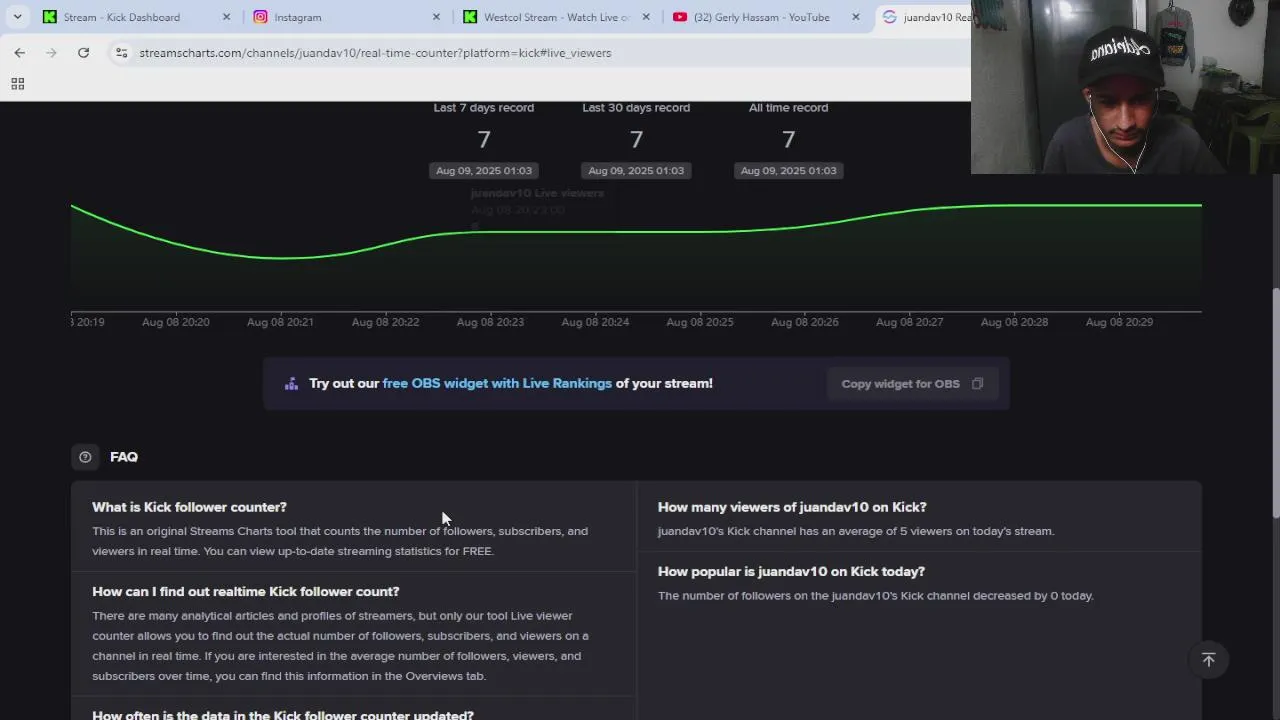
Task: Close the Gerly Hassam YouTube tab
Action: tap(856, 17)
